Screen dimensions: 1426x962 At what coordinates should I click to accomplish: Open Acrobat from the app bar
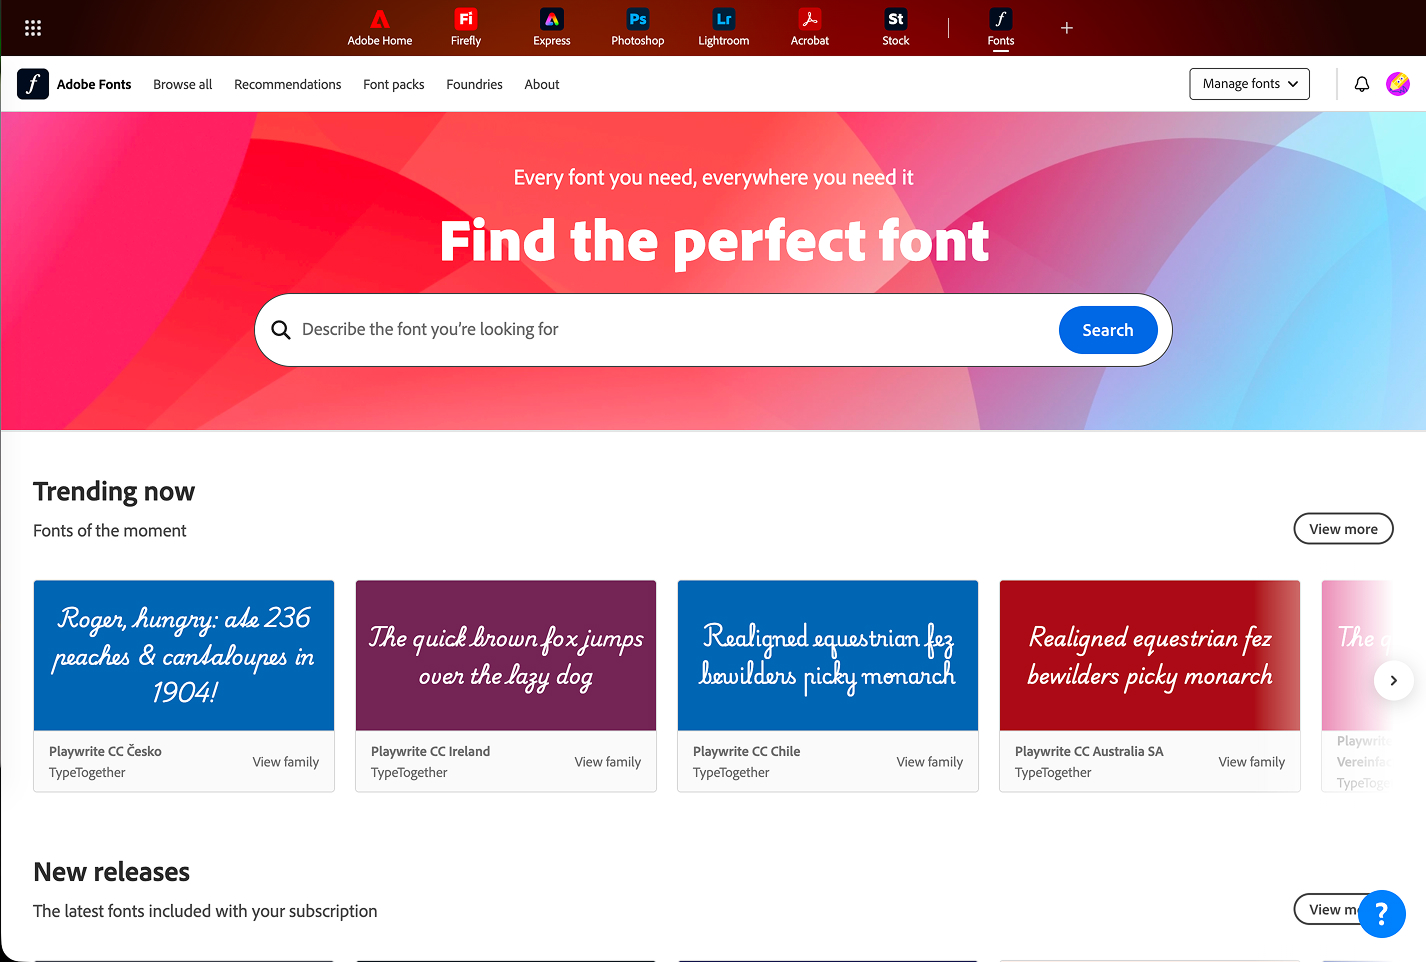809,17
